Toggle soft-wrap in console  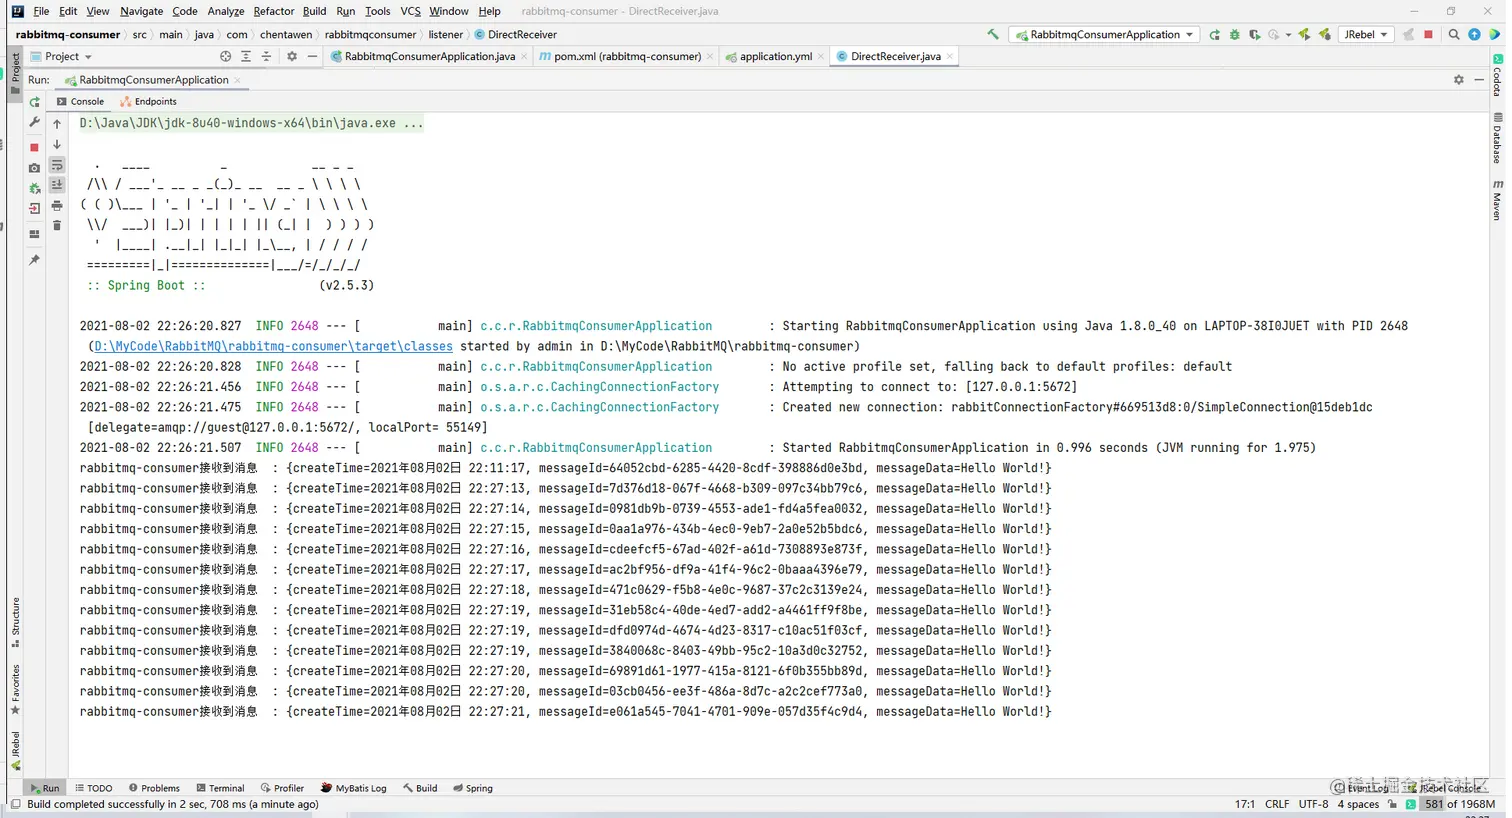[x=57, y=165]
